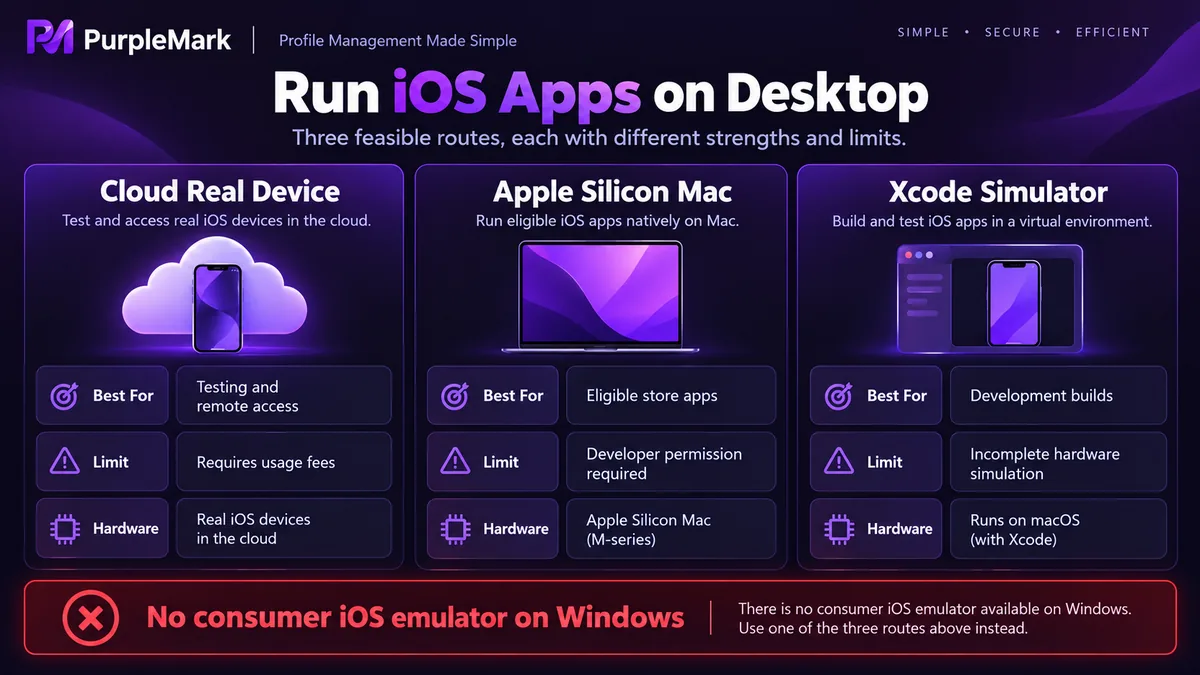Screen dimensions: 1200x675
Task: Click 'Requires usage fees' cell
Action: pyautogui.click(x=284, y=462)
